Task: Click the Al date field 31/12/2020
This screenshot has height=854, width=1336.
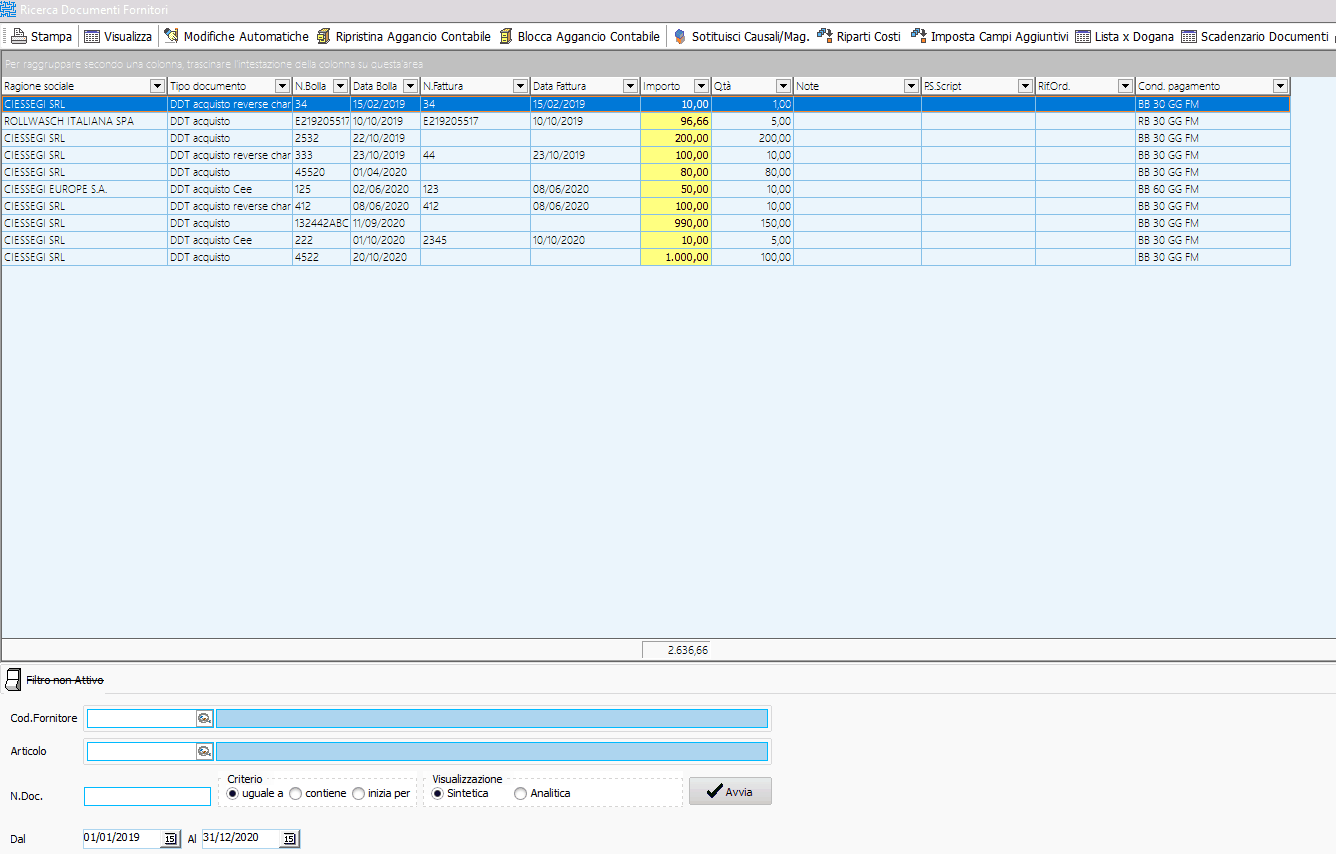Action: (x=241, y=838)
